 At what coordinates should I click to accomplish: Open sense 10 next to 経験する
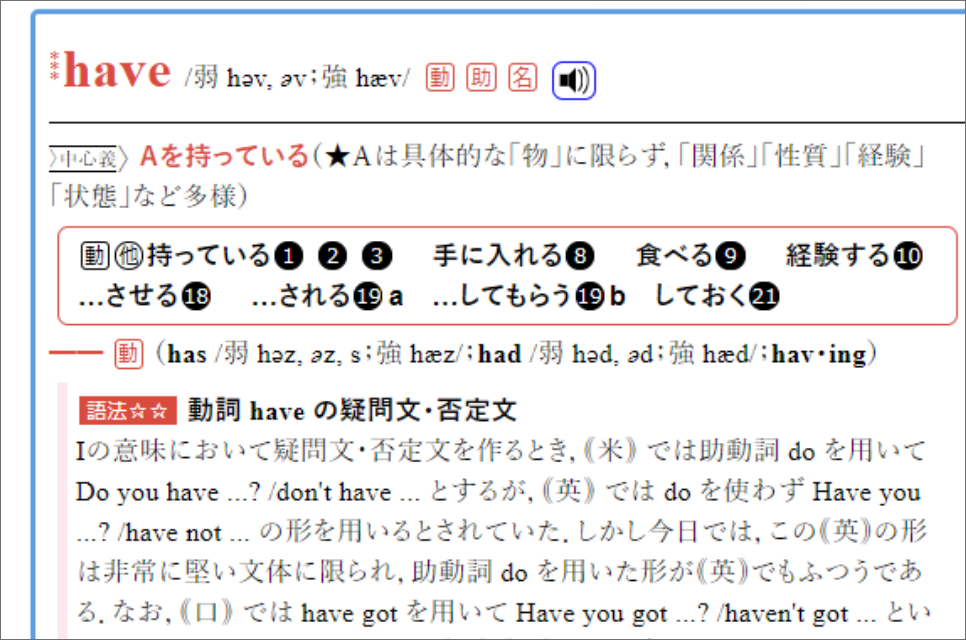tap(908, 256)
